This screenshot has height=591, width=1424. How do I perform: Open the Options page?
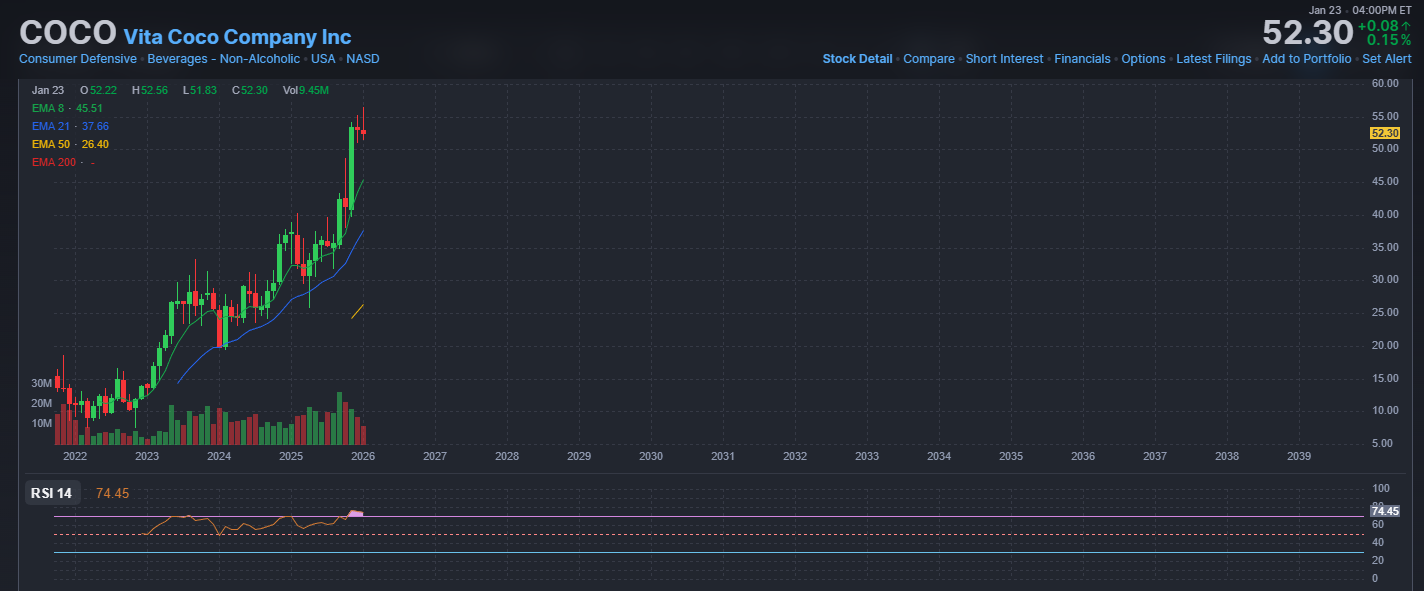(x=1143, y=59)
